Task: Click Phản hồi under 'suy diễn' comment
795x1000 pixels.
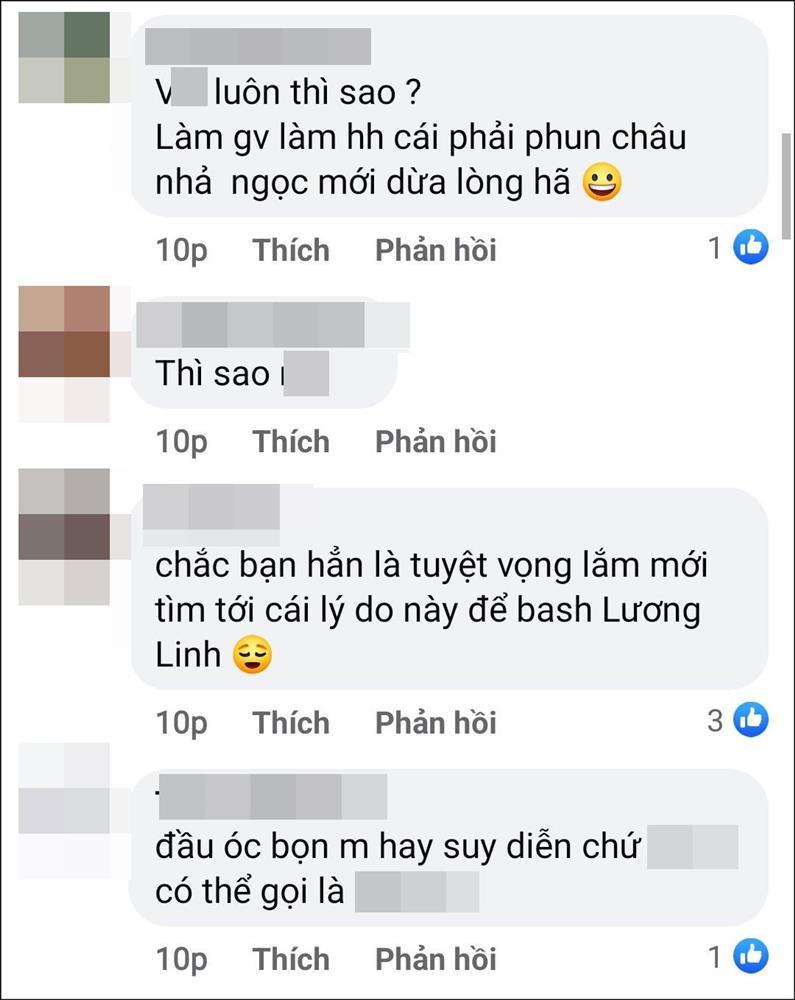Action: point(435,959)
